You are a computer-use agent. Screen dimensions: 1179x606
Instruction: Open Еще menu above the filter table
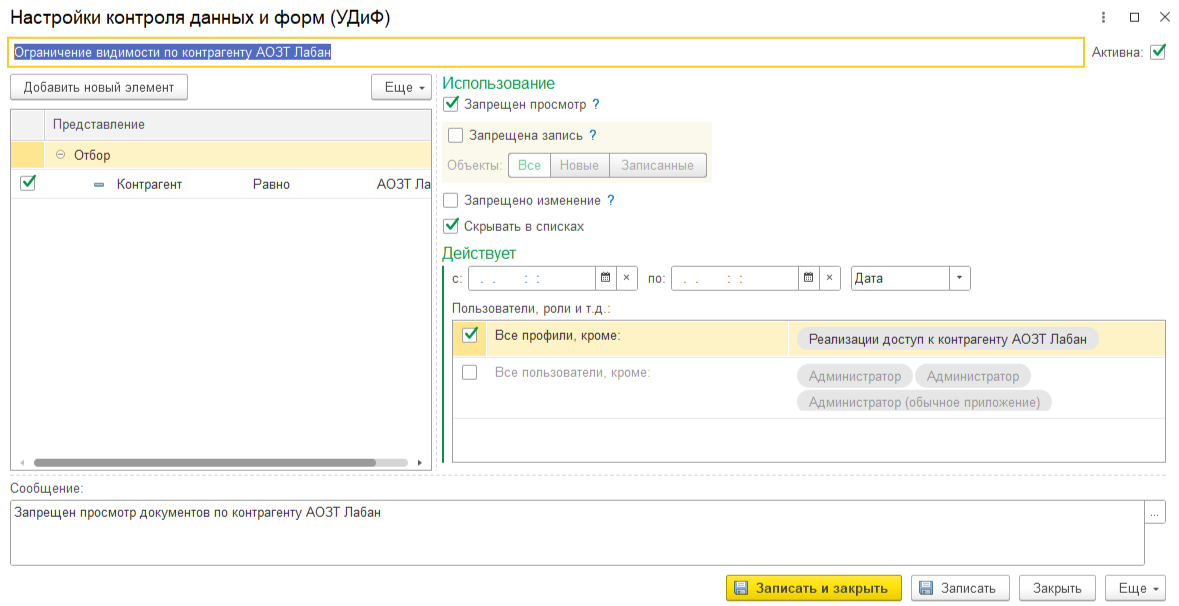(x=400, y=87)
